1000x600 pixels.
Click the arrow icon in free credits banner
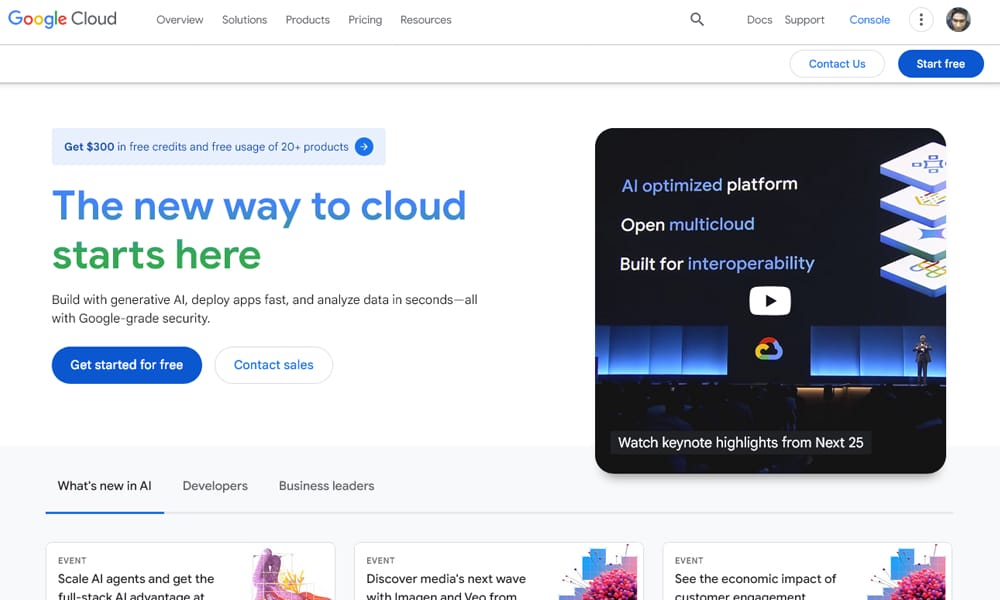364,147
